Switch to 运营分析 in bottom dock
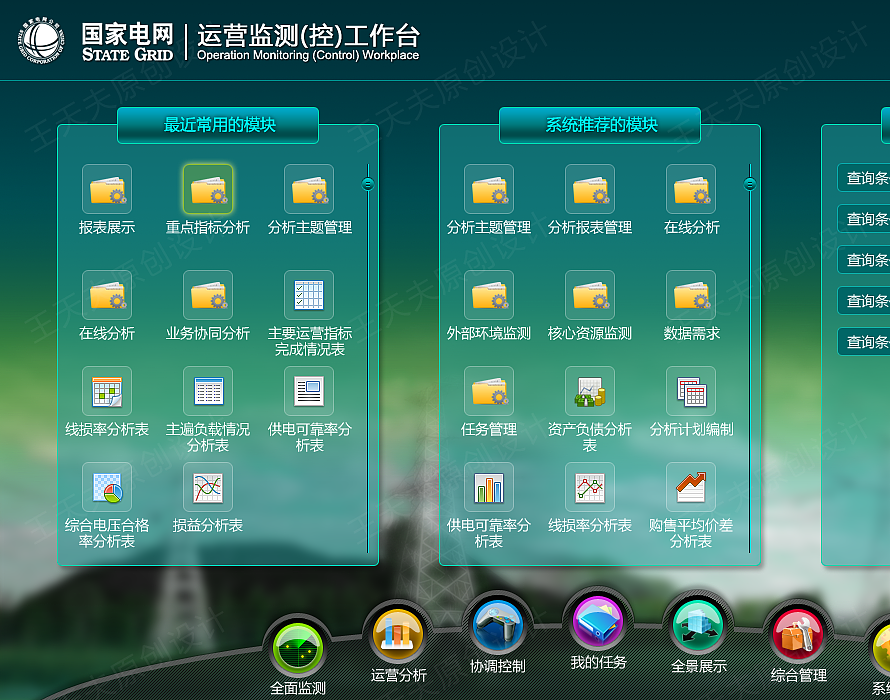The image size is (890, 700). (398, 635)
